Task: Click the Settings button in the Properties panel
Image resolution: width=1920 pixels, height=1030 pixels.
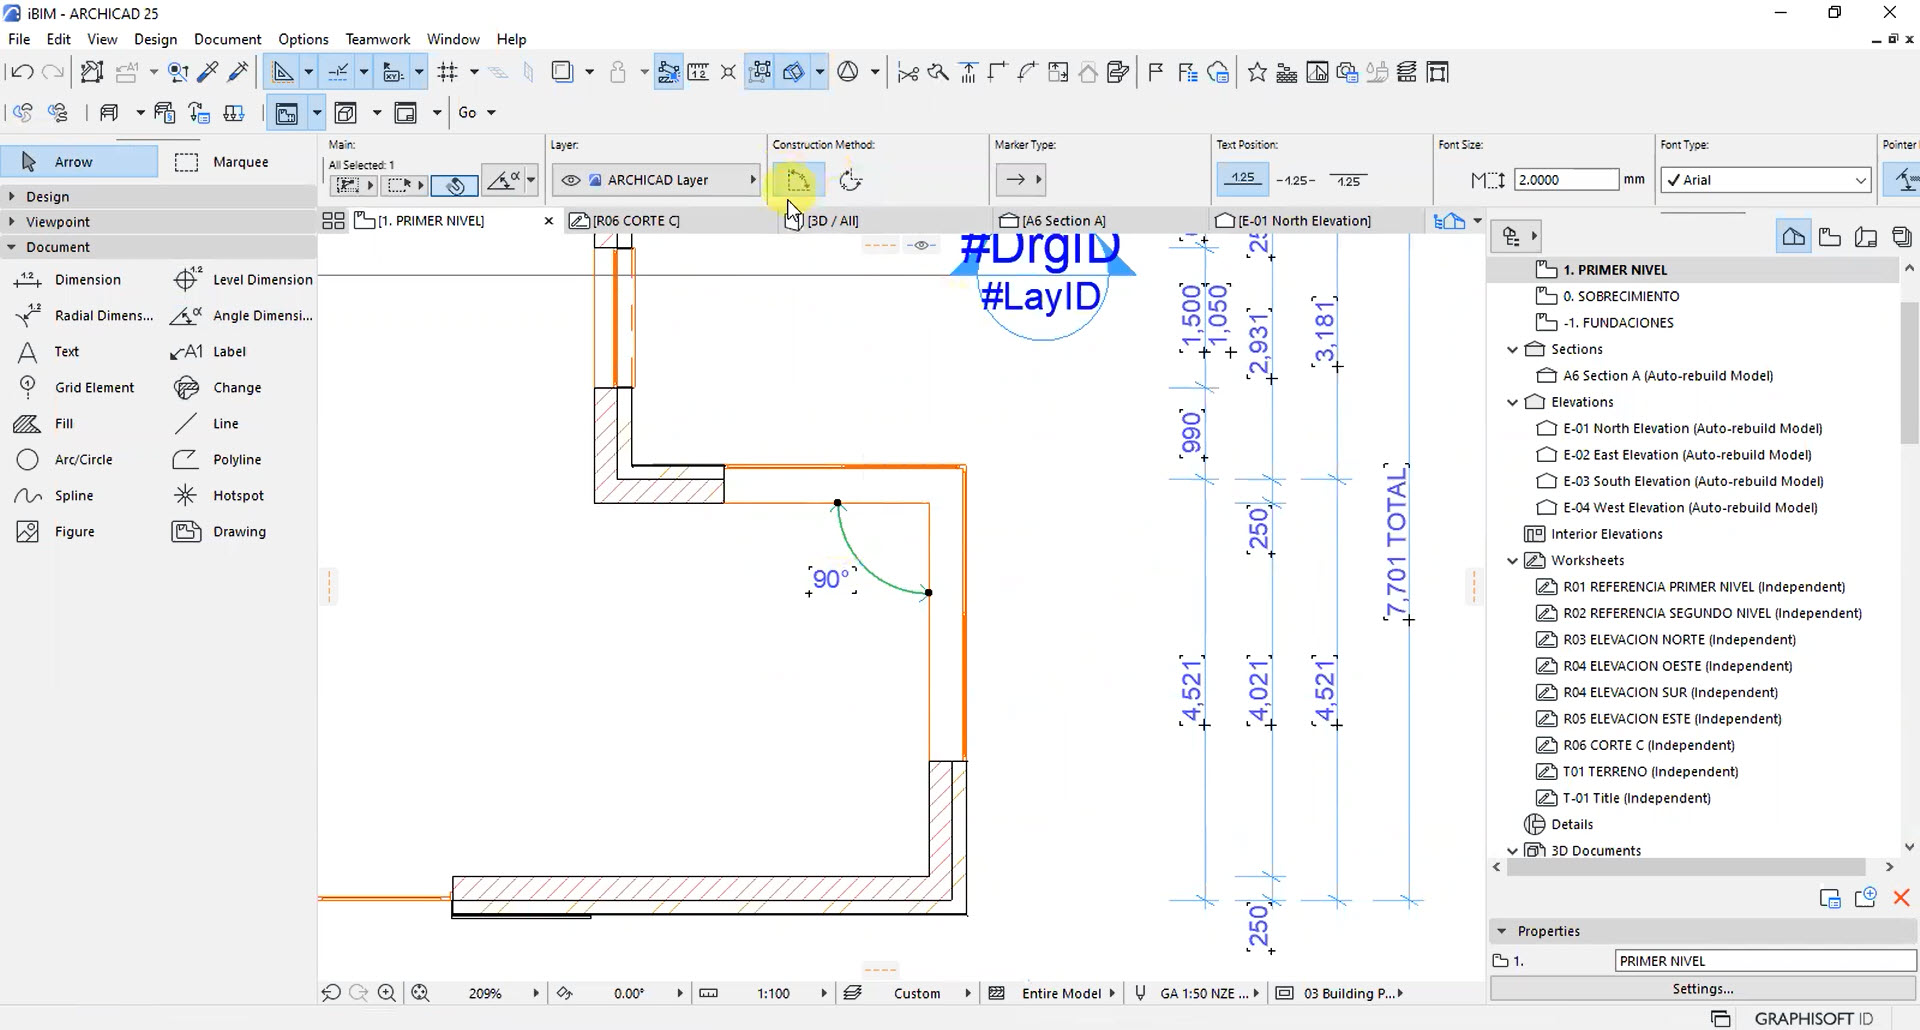Action: pyautogui.click(x=1702, y=988)
